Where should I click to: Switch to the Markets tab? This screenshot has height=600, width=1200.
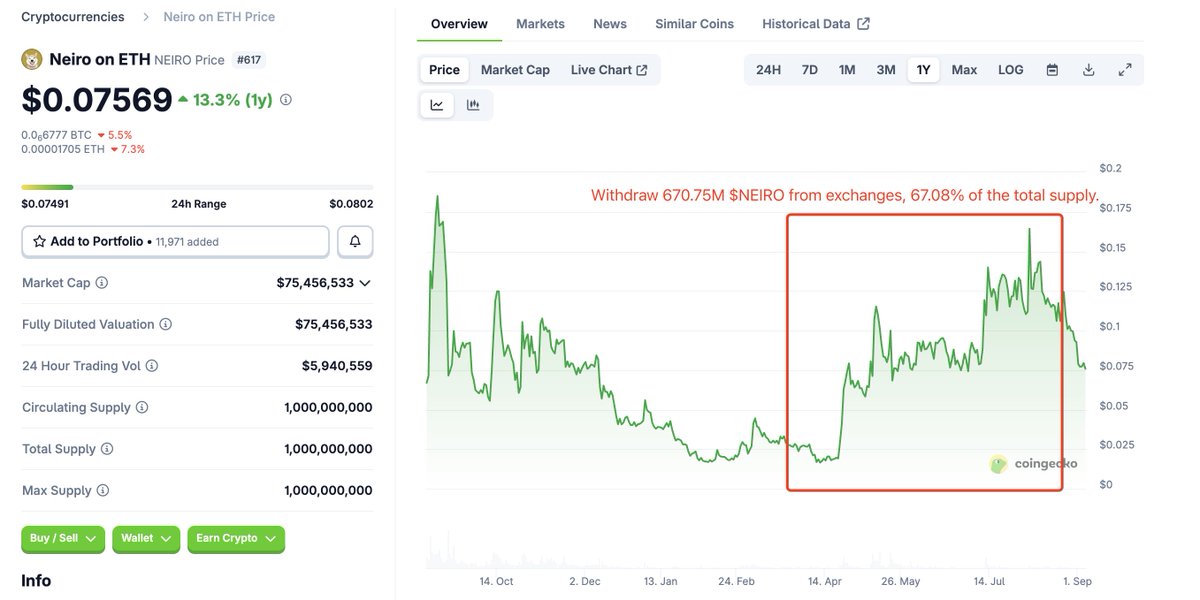coord(540,24)
